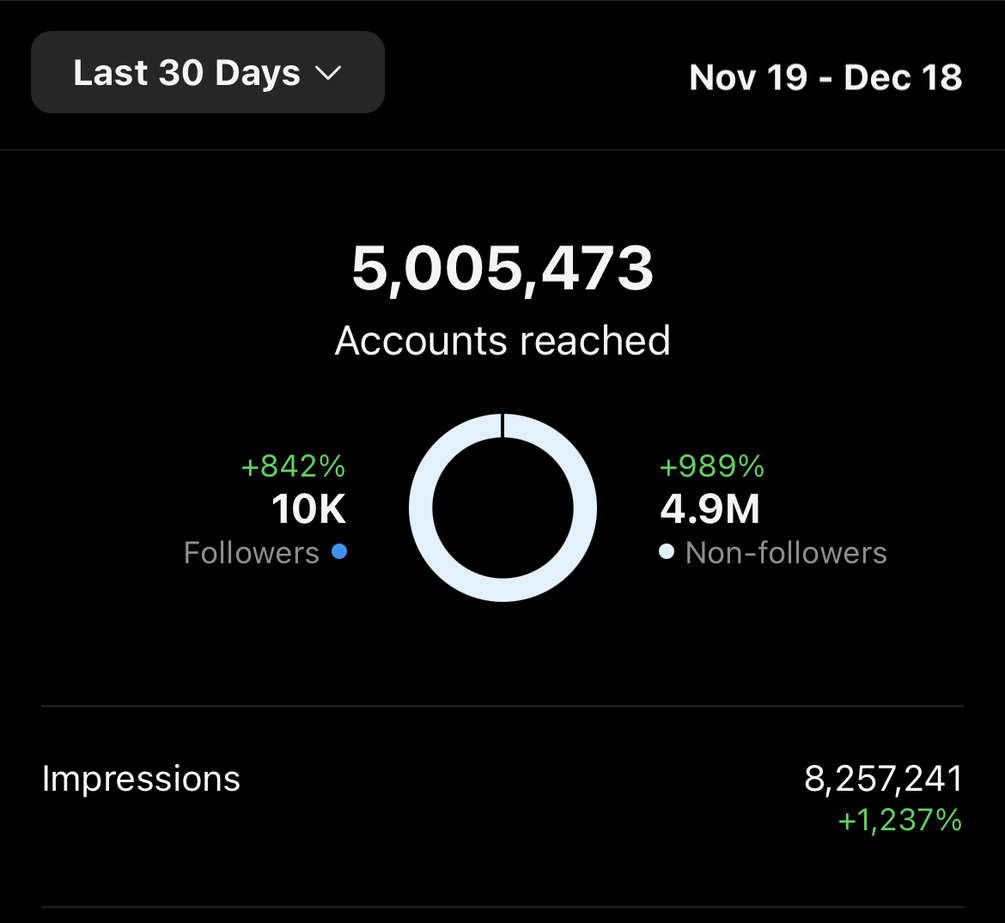Open the Last 30 Days dropdown

[207, 72]
